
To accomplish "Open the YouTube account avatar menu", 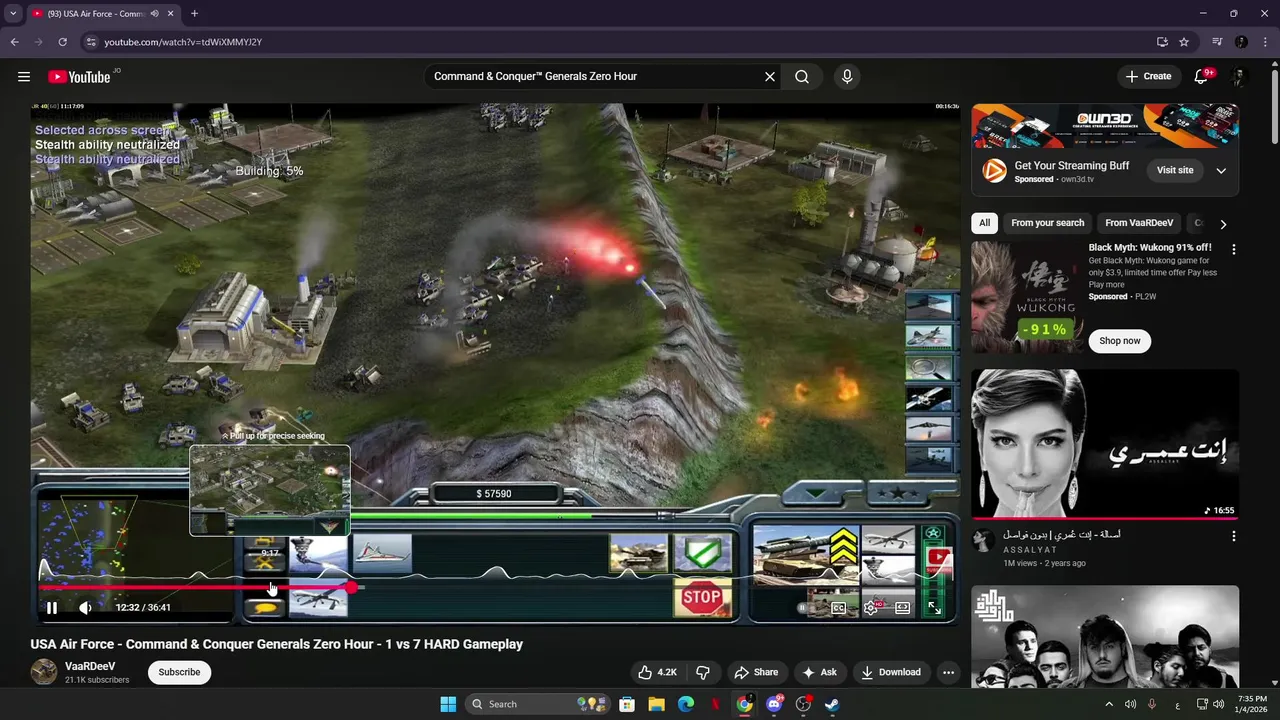I will click(1238, 77).
